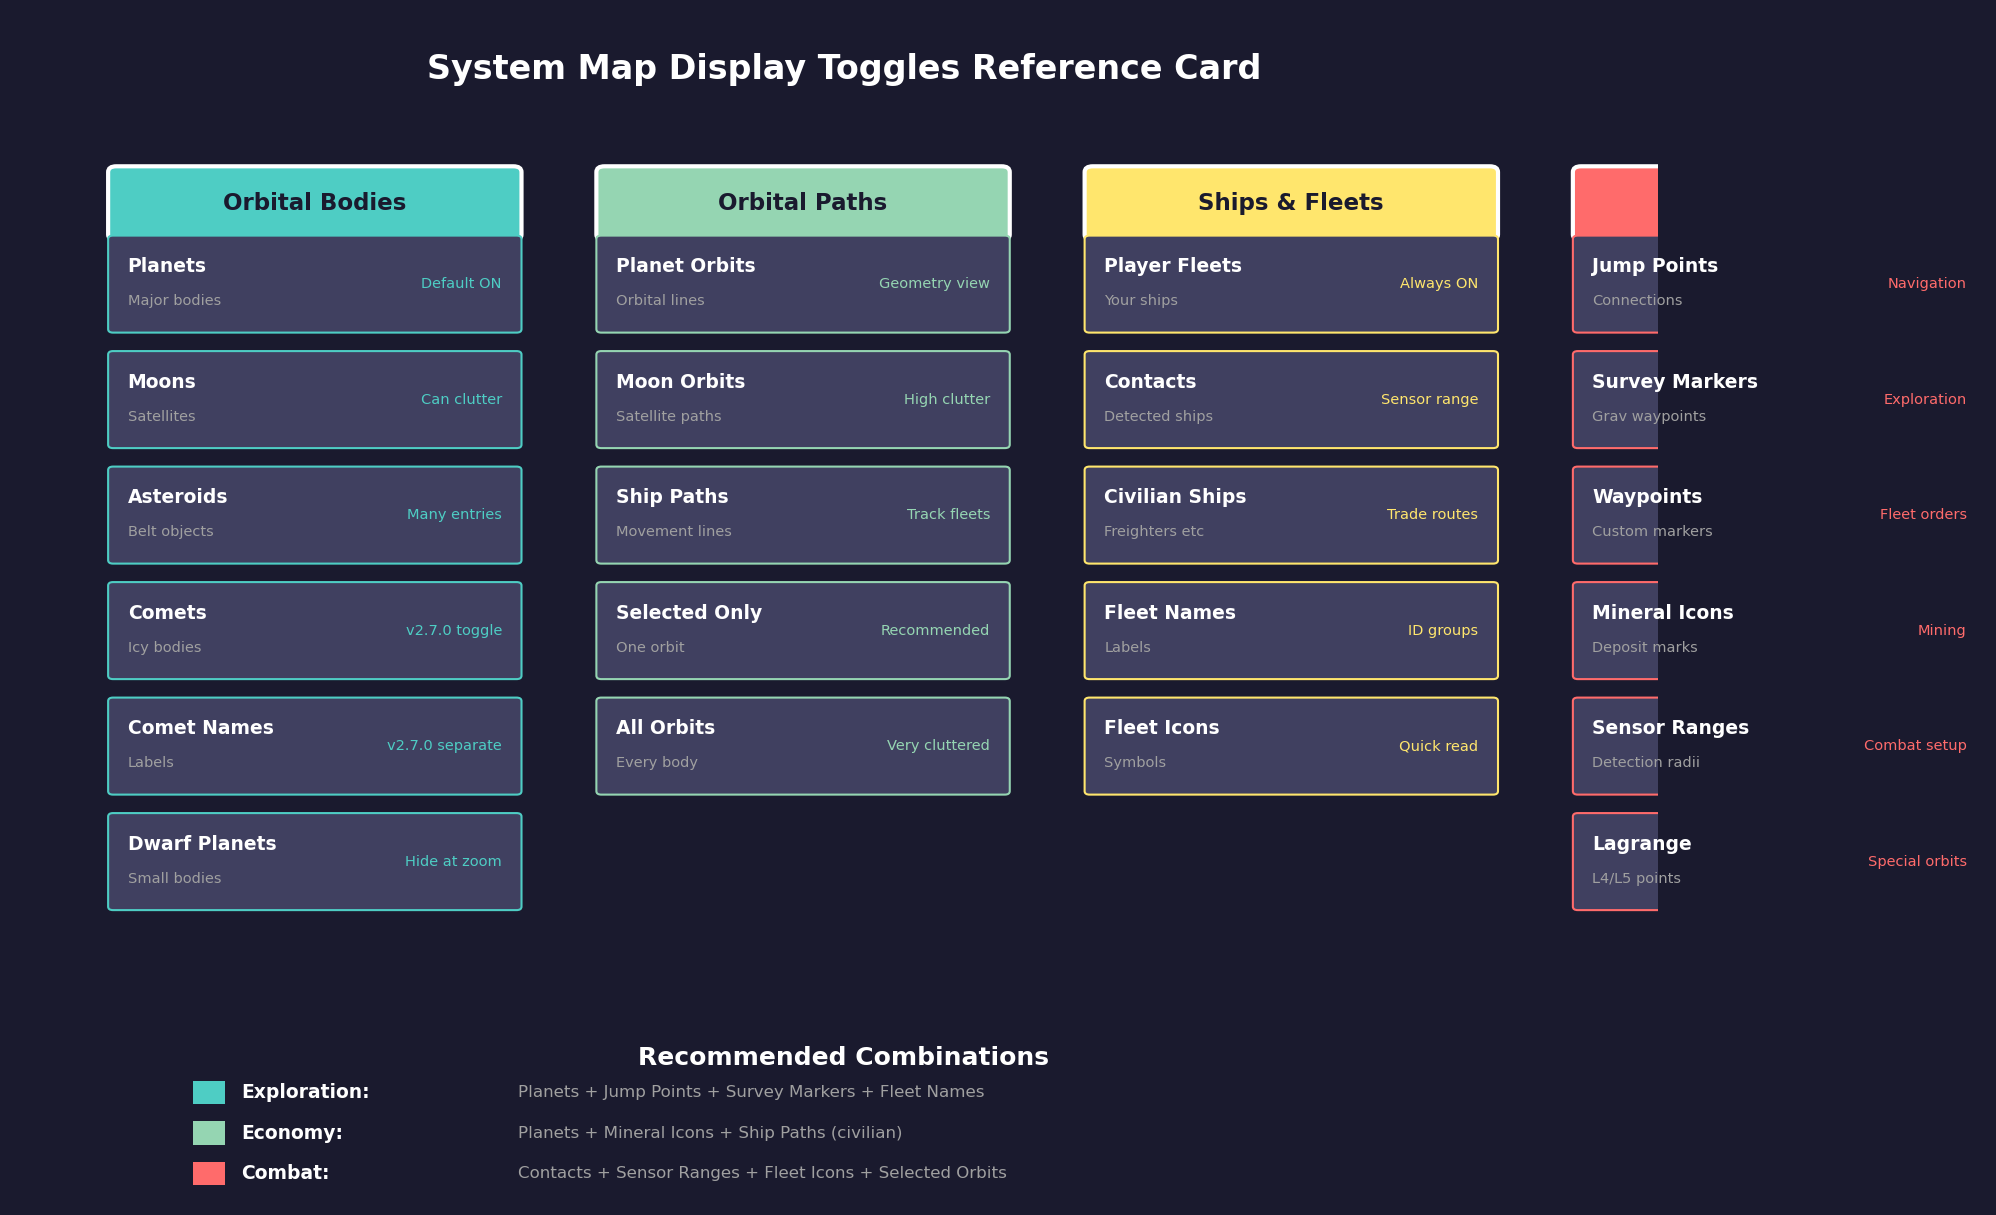Select the Orbital Bodies section header
The image size is (1996, 1215).
pos(314,201)
